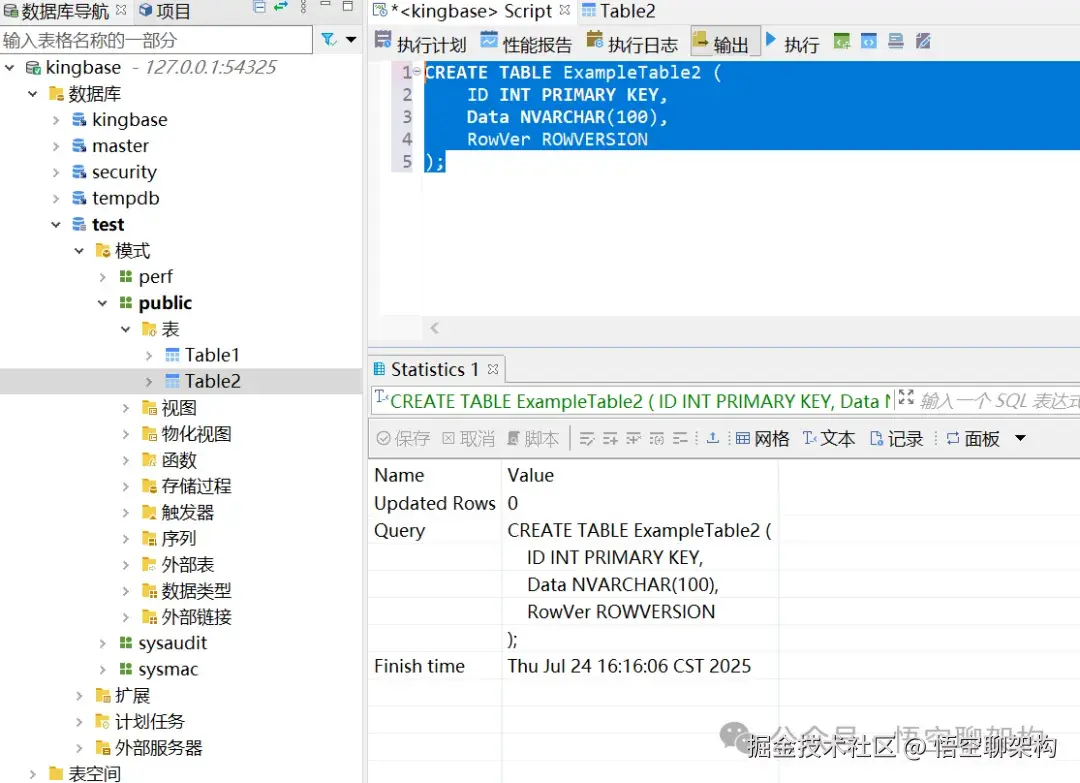Click the filter funnel icon in navigator
Viewport: 1080px width, 783px height.
[329, 40]
